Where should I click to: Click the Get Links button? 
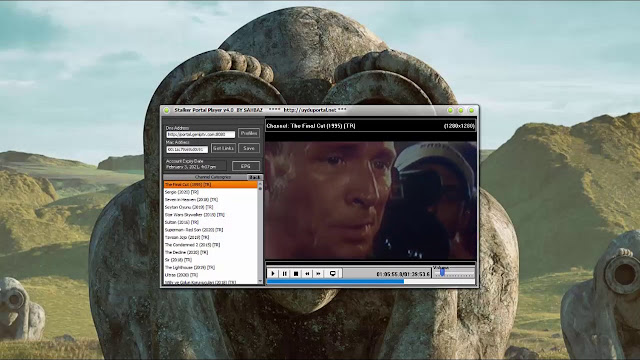pos(223,148)
